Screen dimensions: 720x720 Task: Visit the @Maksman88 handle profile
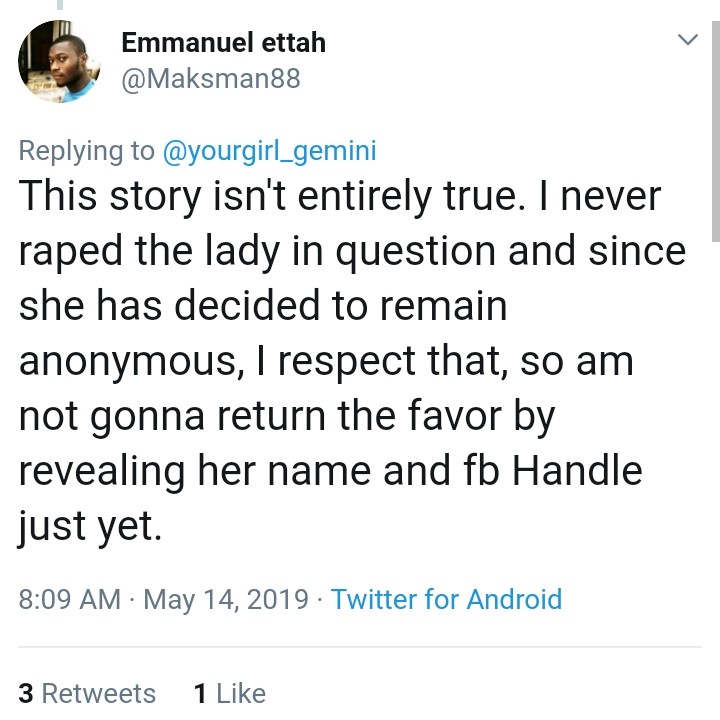[x=210, y=79]
